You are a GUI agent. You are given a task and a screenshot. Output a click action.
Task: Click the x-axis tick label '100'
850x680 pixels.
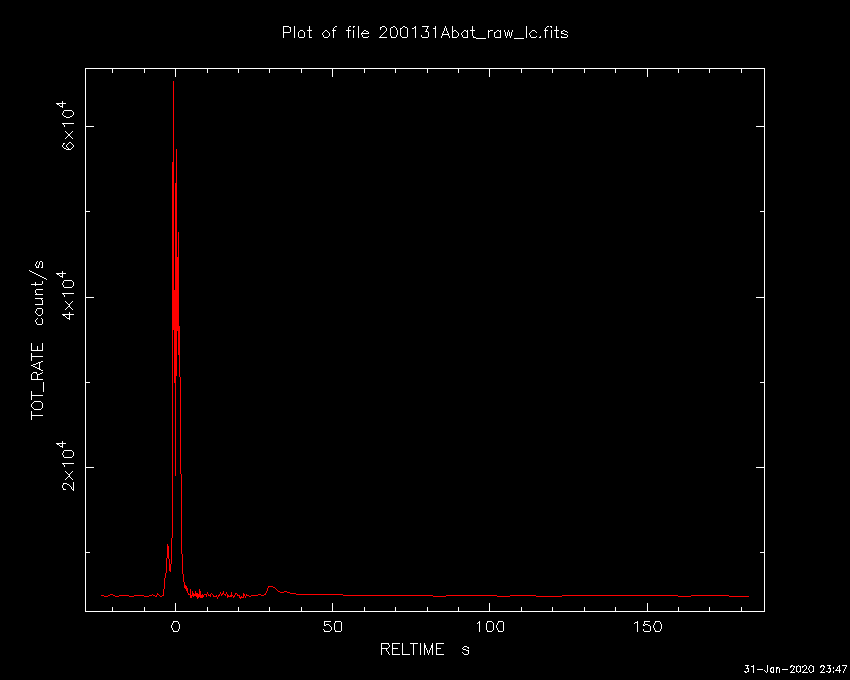point(490,627)
